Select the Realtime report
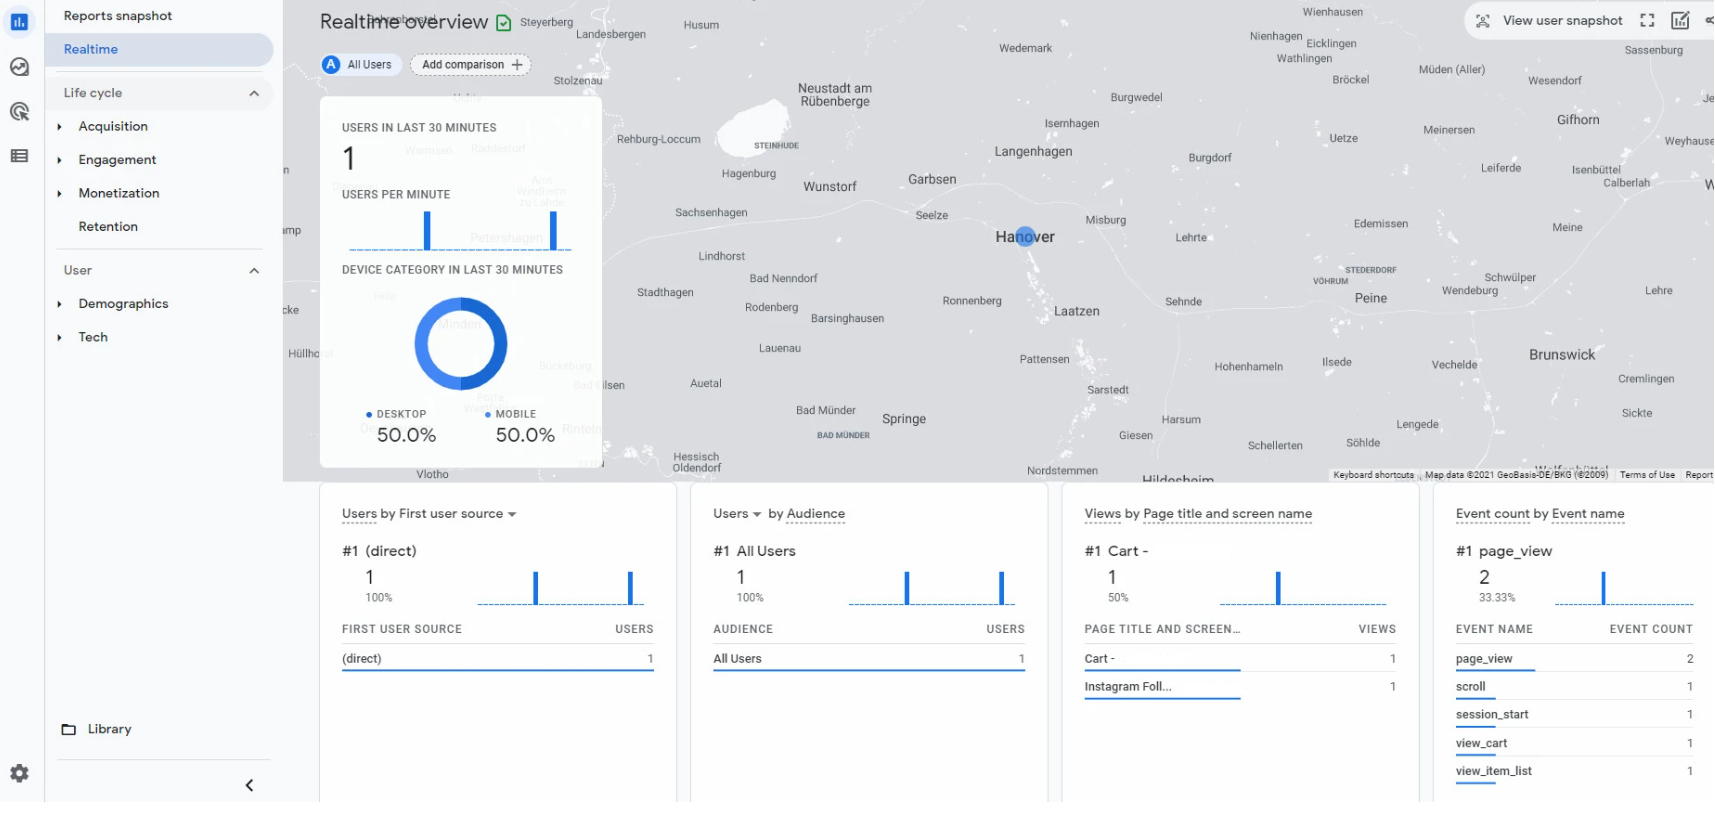 (x=91, y=49)
